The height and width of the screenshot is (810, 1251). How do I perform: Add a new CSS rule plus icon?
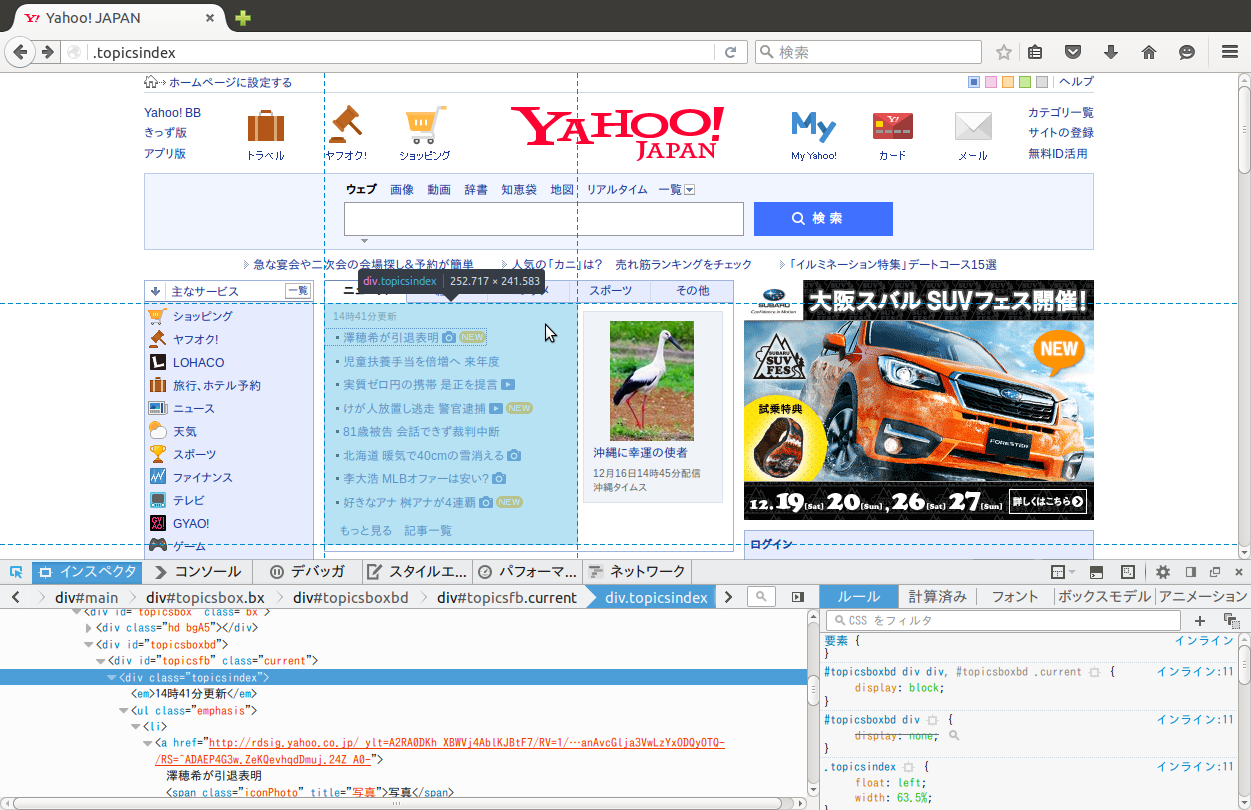pyautogui.click(x=1200, y=621)
